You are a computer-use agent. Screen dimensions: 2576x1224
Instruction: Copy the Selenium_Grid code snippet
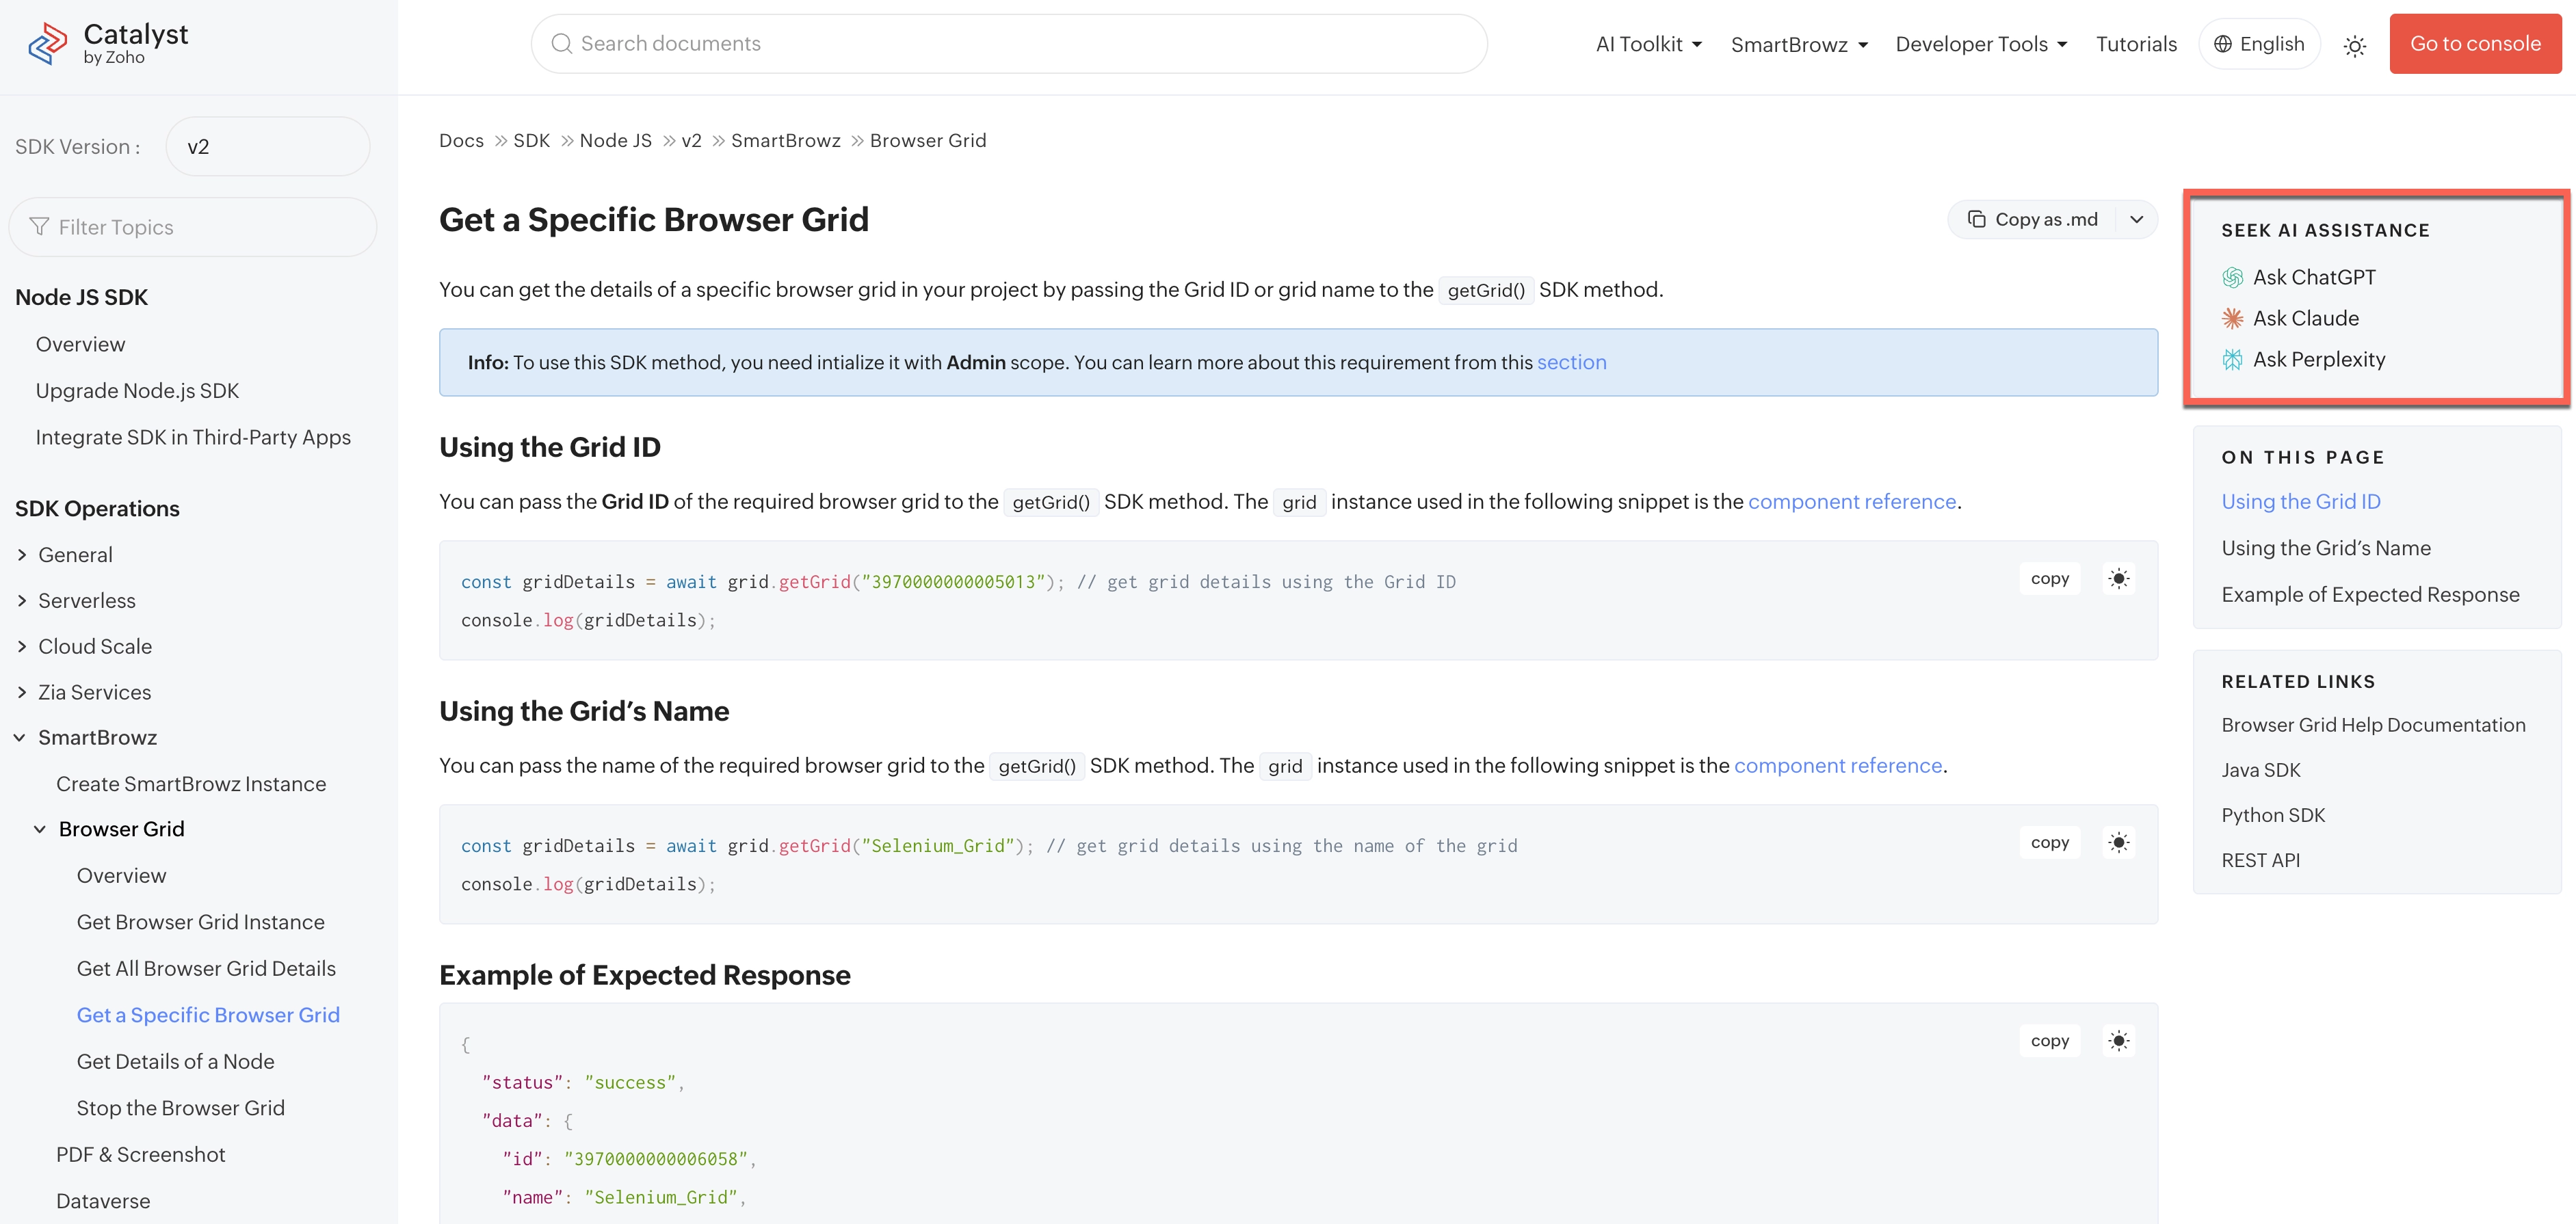pos(2050,842)
